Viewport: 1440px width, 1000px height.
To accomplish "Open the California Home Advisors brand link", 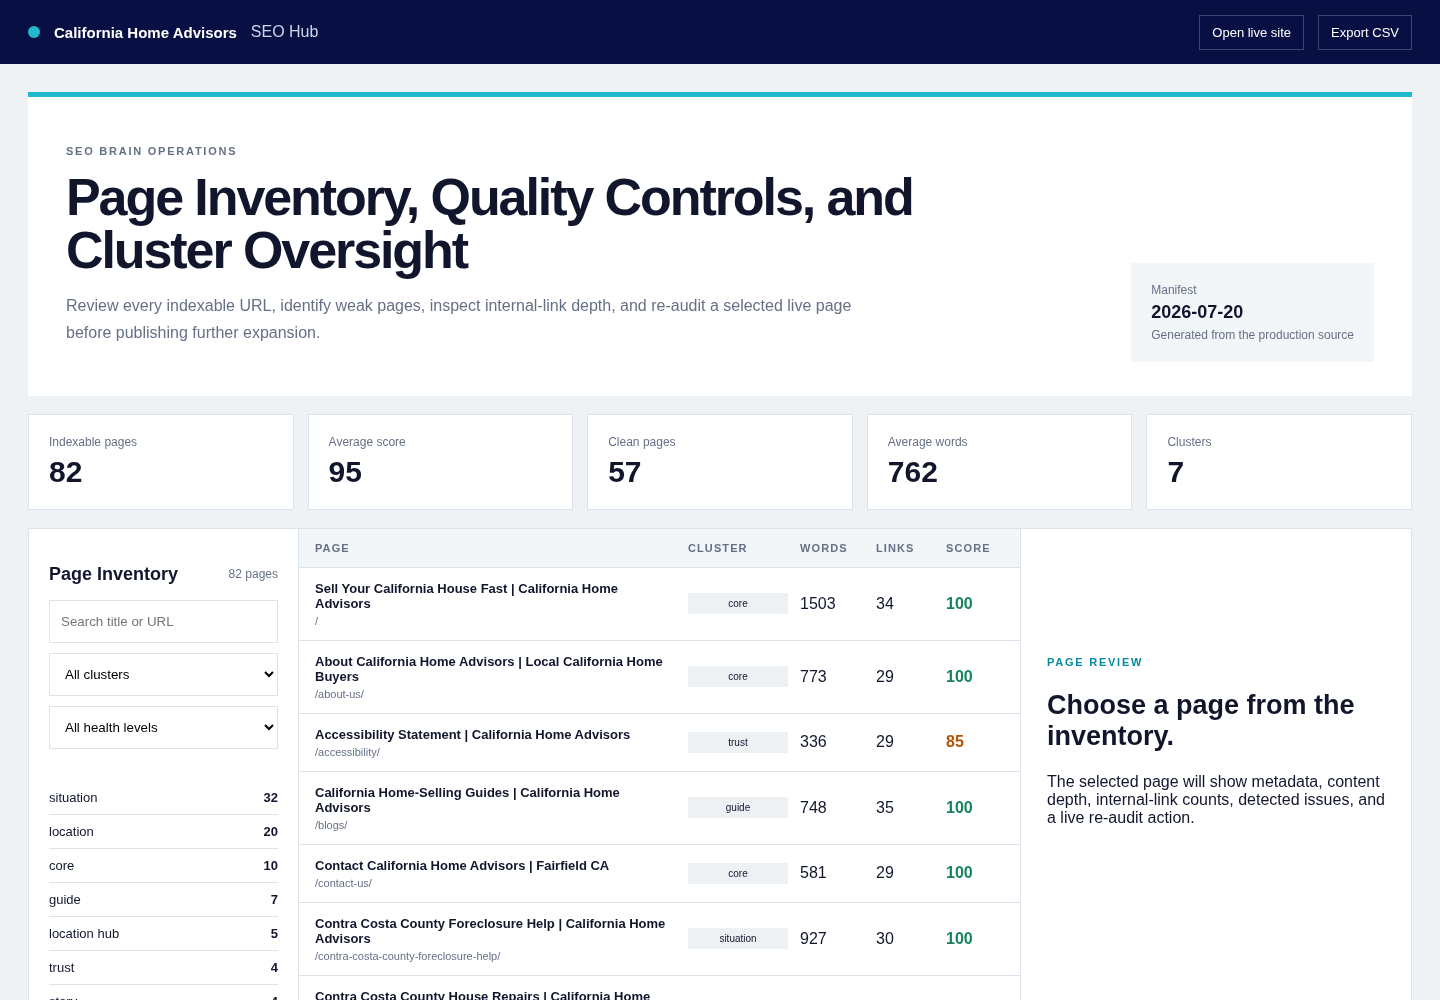I will [x=145, y=32].
